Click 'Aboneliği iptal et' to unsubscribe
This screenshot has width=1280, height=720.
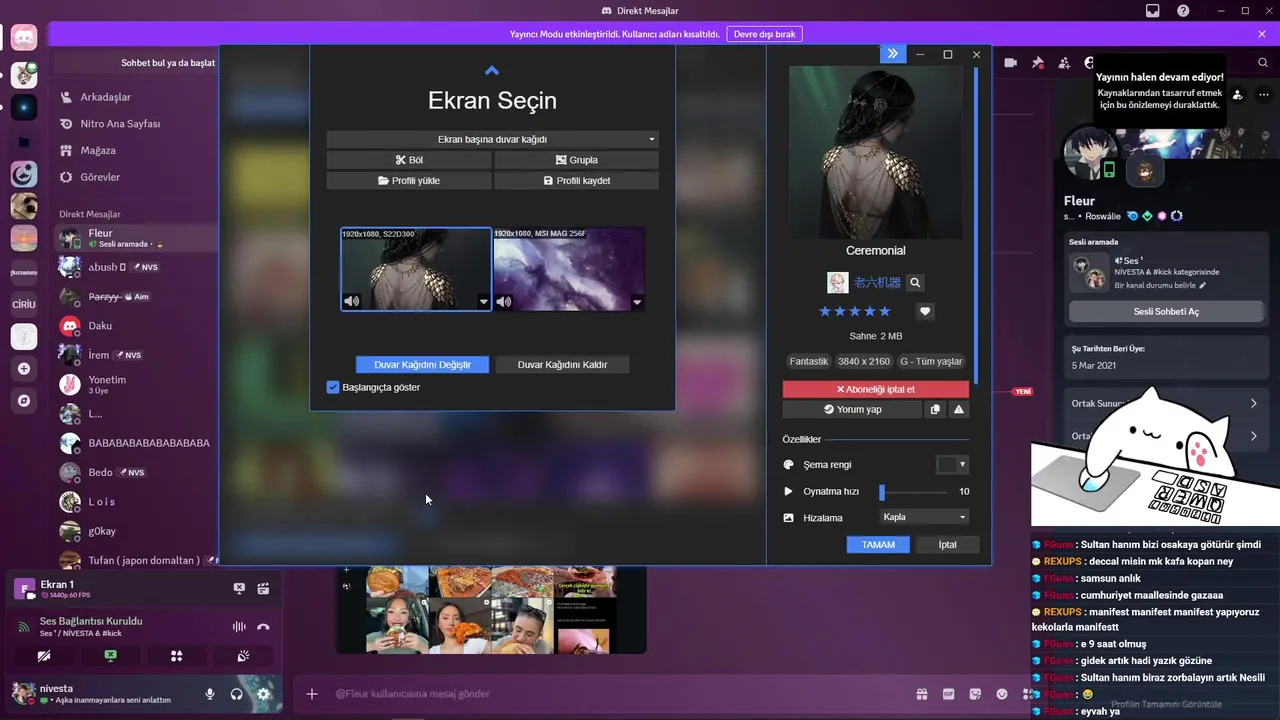875,389
